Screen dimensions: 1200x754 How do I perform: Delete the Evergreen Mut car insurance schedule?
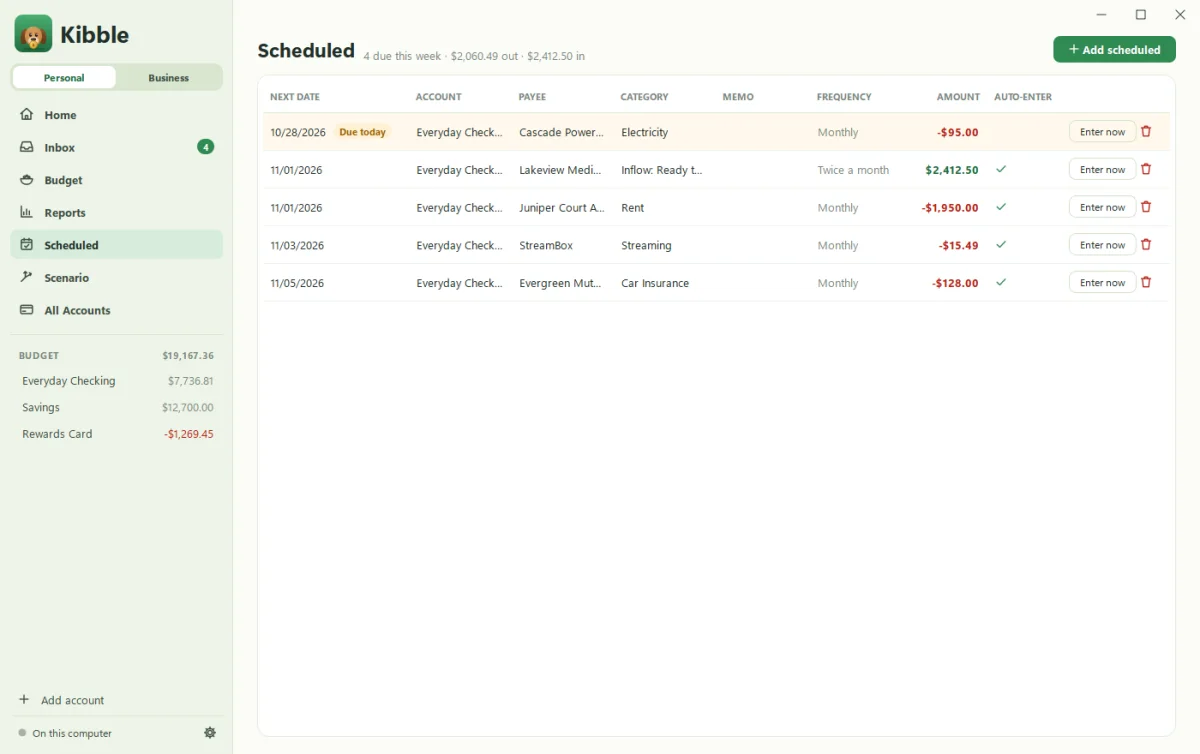(1146, 283)
